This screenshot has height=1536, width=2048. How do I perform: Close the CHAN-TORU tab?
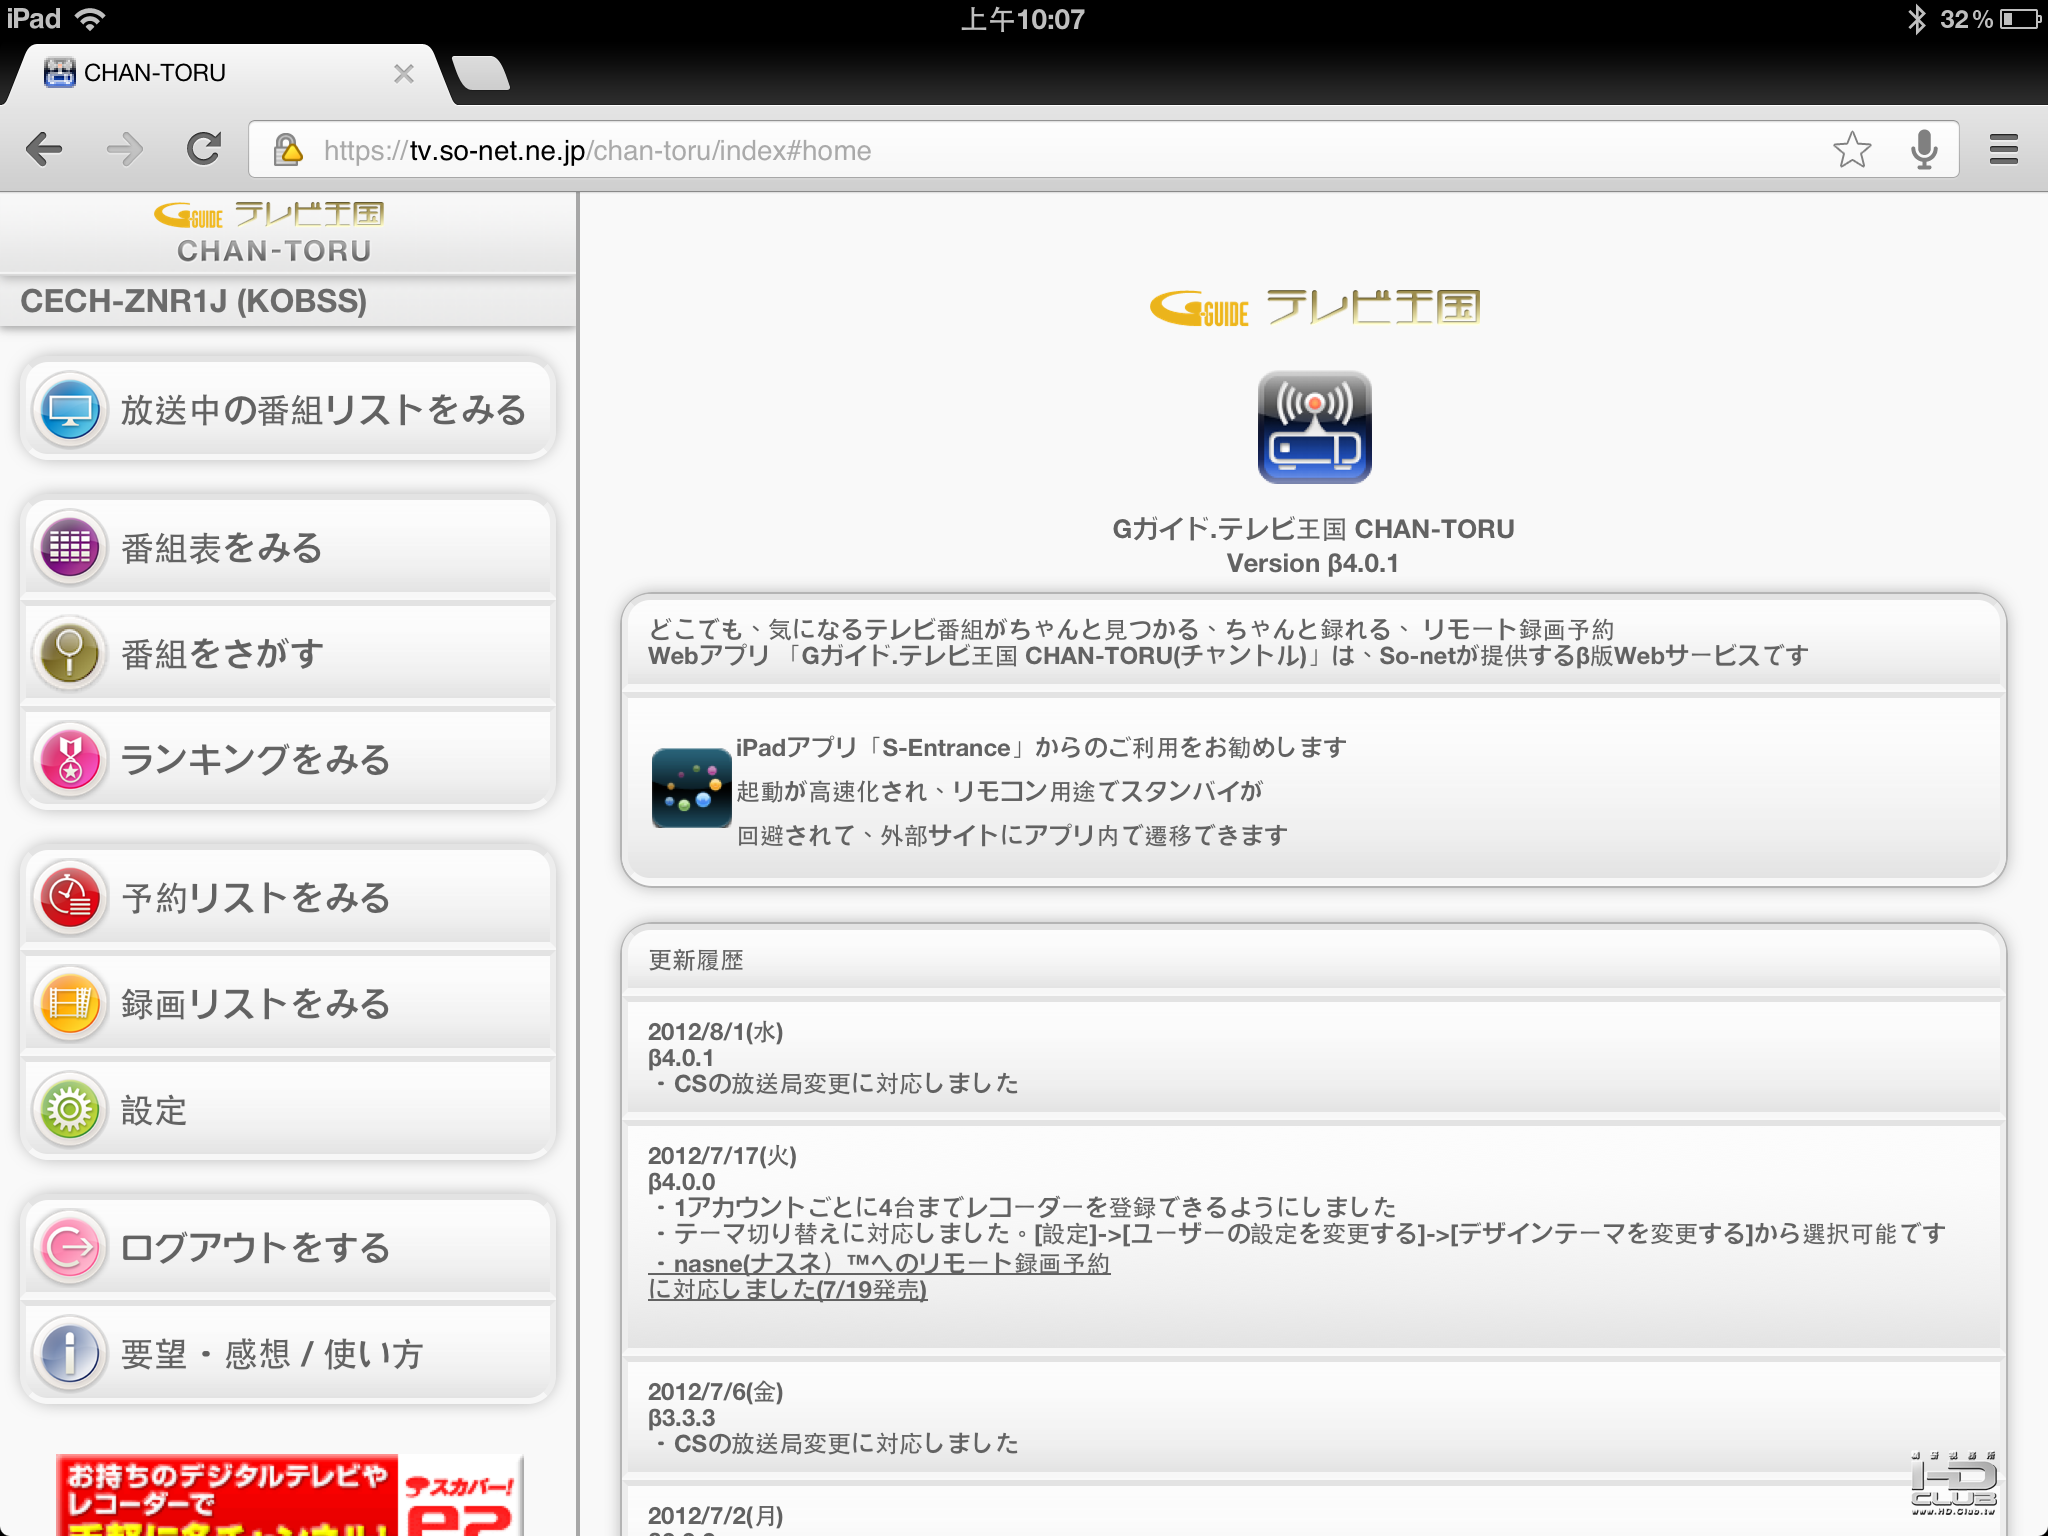(x=404, y=73)
